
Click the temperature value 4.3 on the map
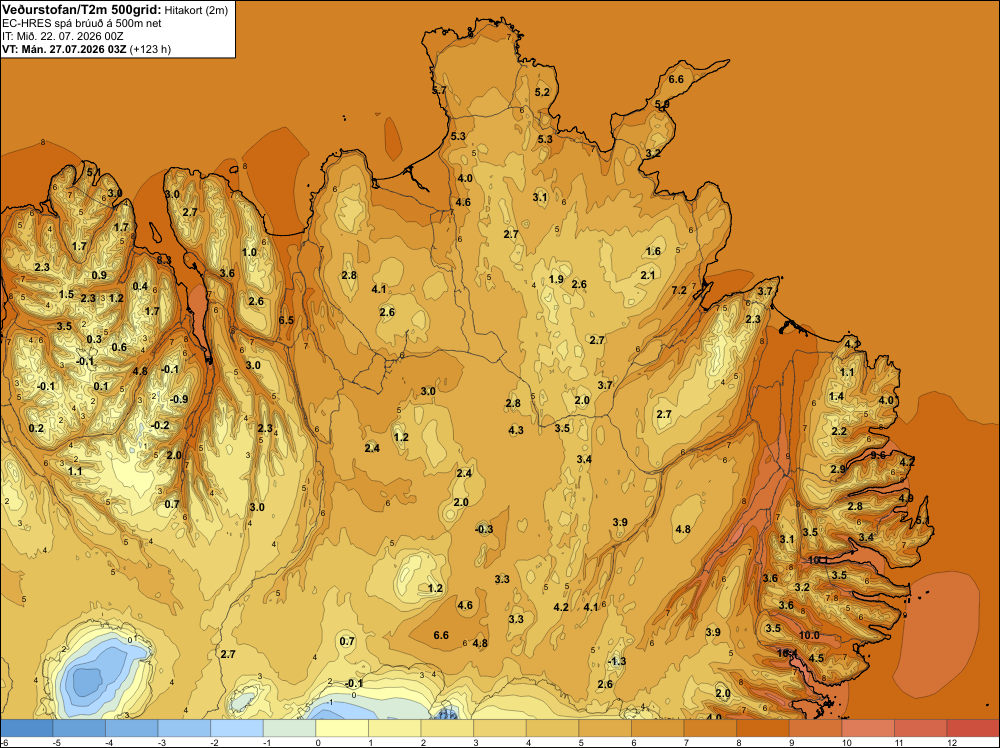pos(516,430)
